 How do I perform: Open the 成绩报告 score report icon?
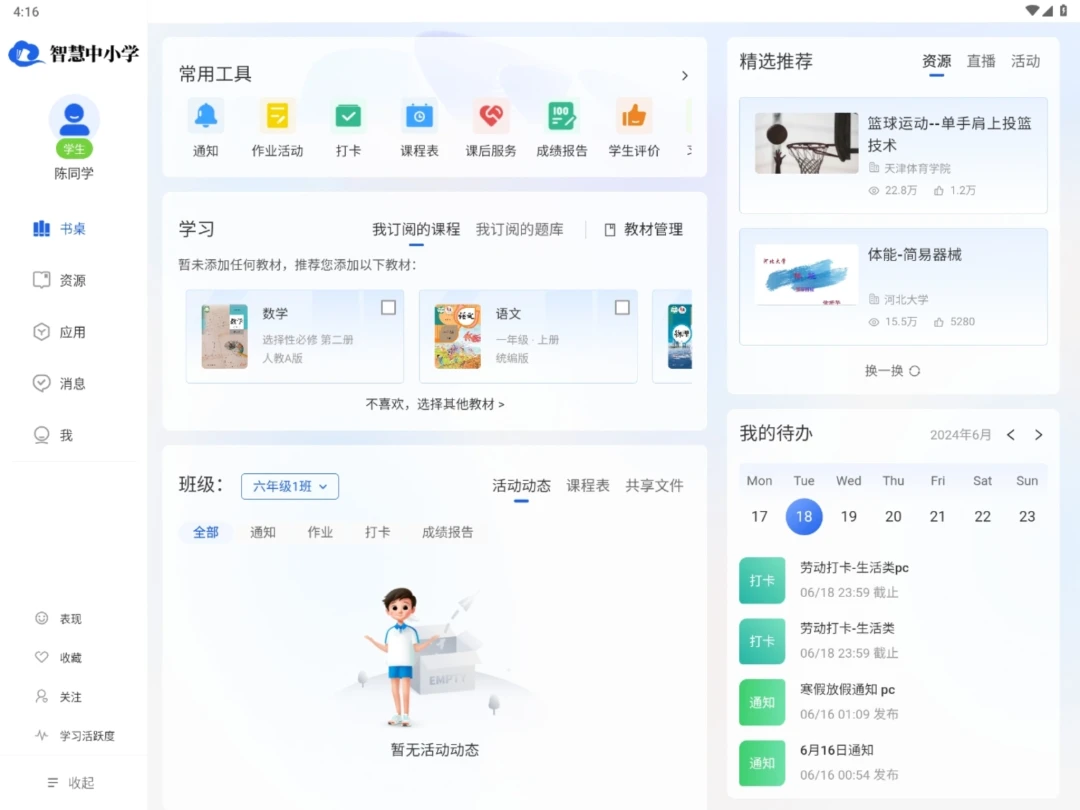coord(561,116)
